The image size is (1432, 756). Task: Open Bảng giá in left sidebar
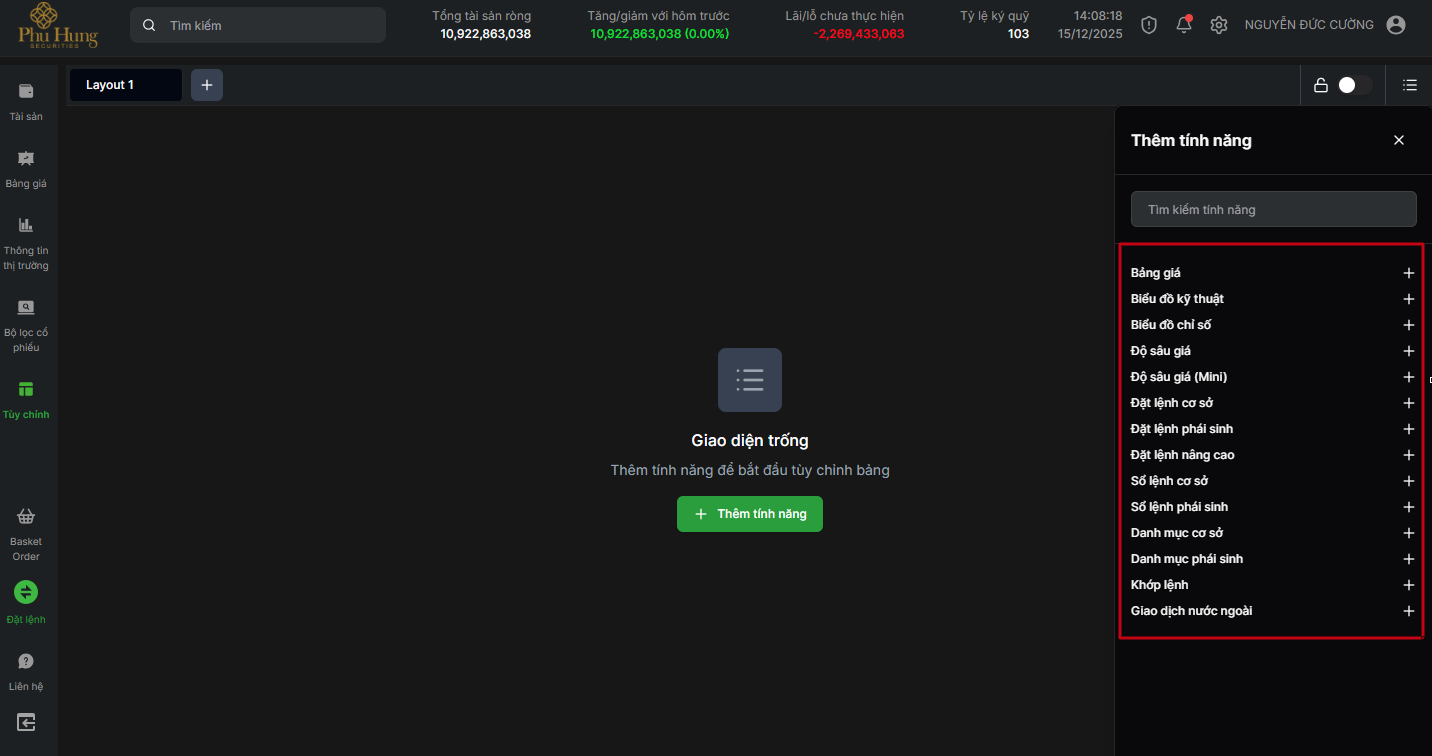tap(26, 159)
